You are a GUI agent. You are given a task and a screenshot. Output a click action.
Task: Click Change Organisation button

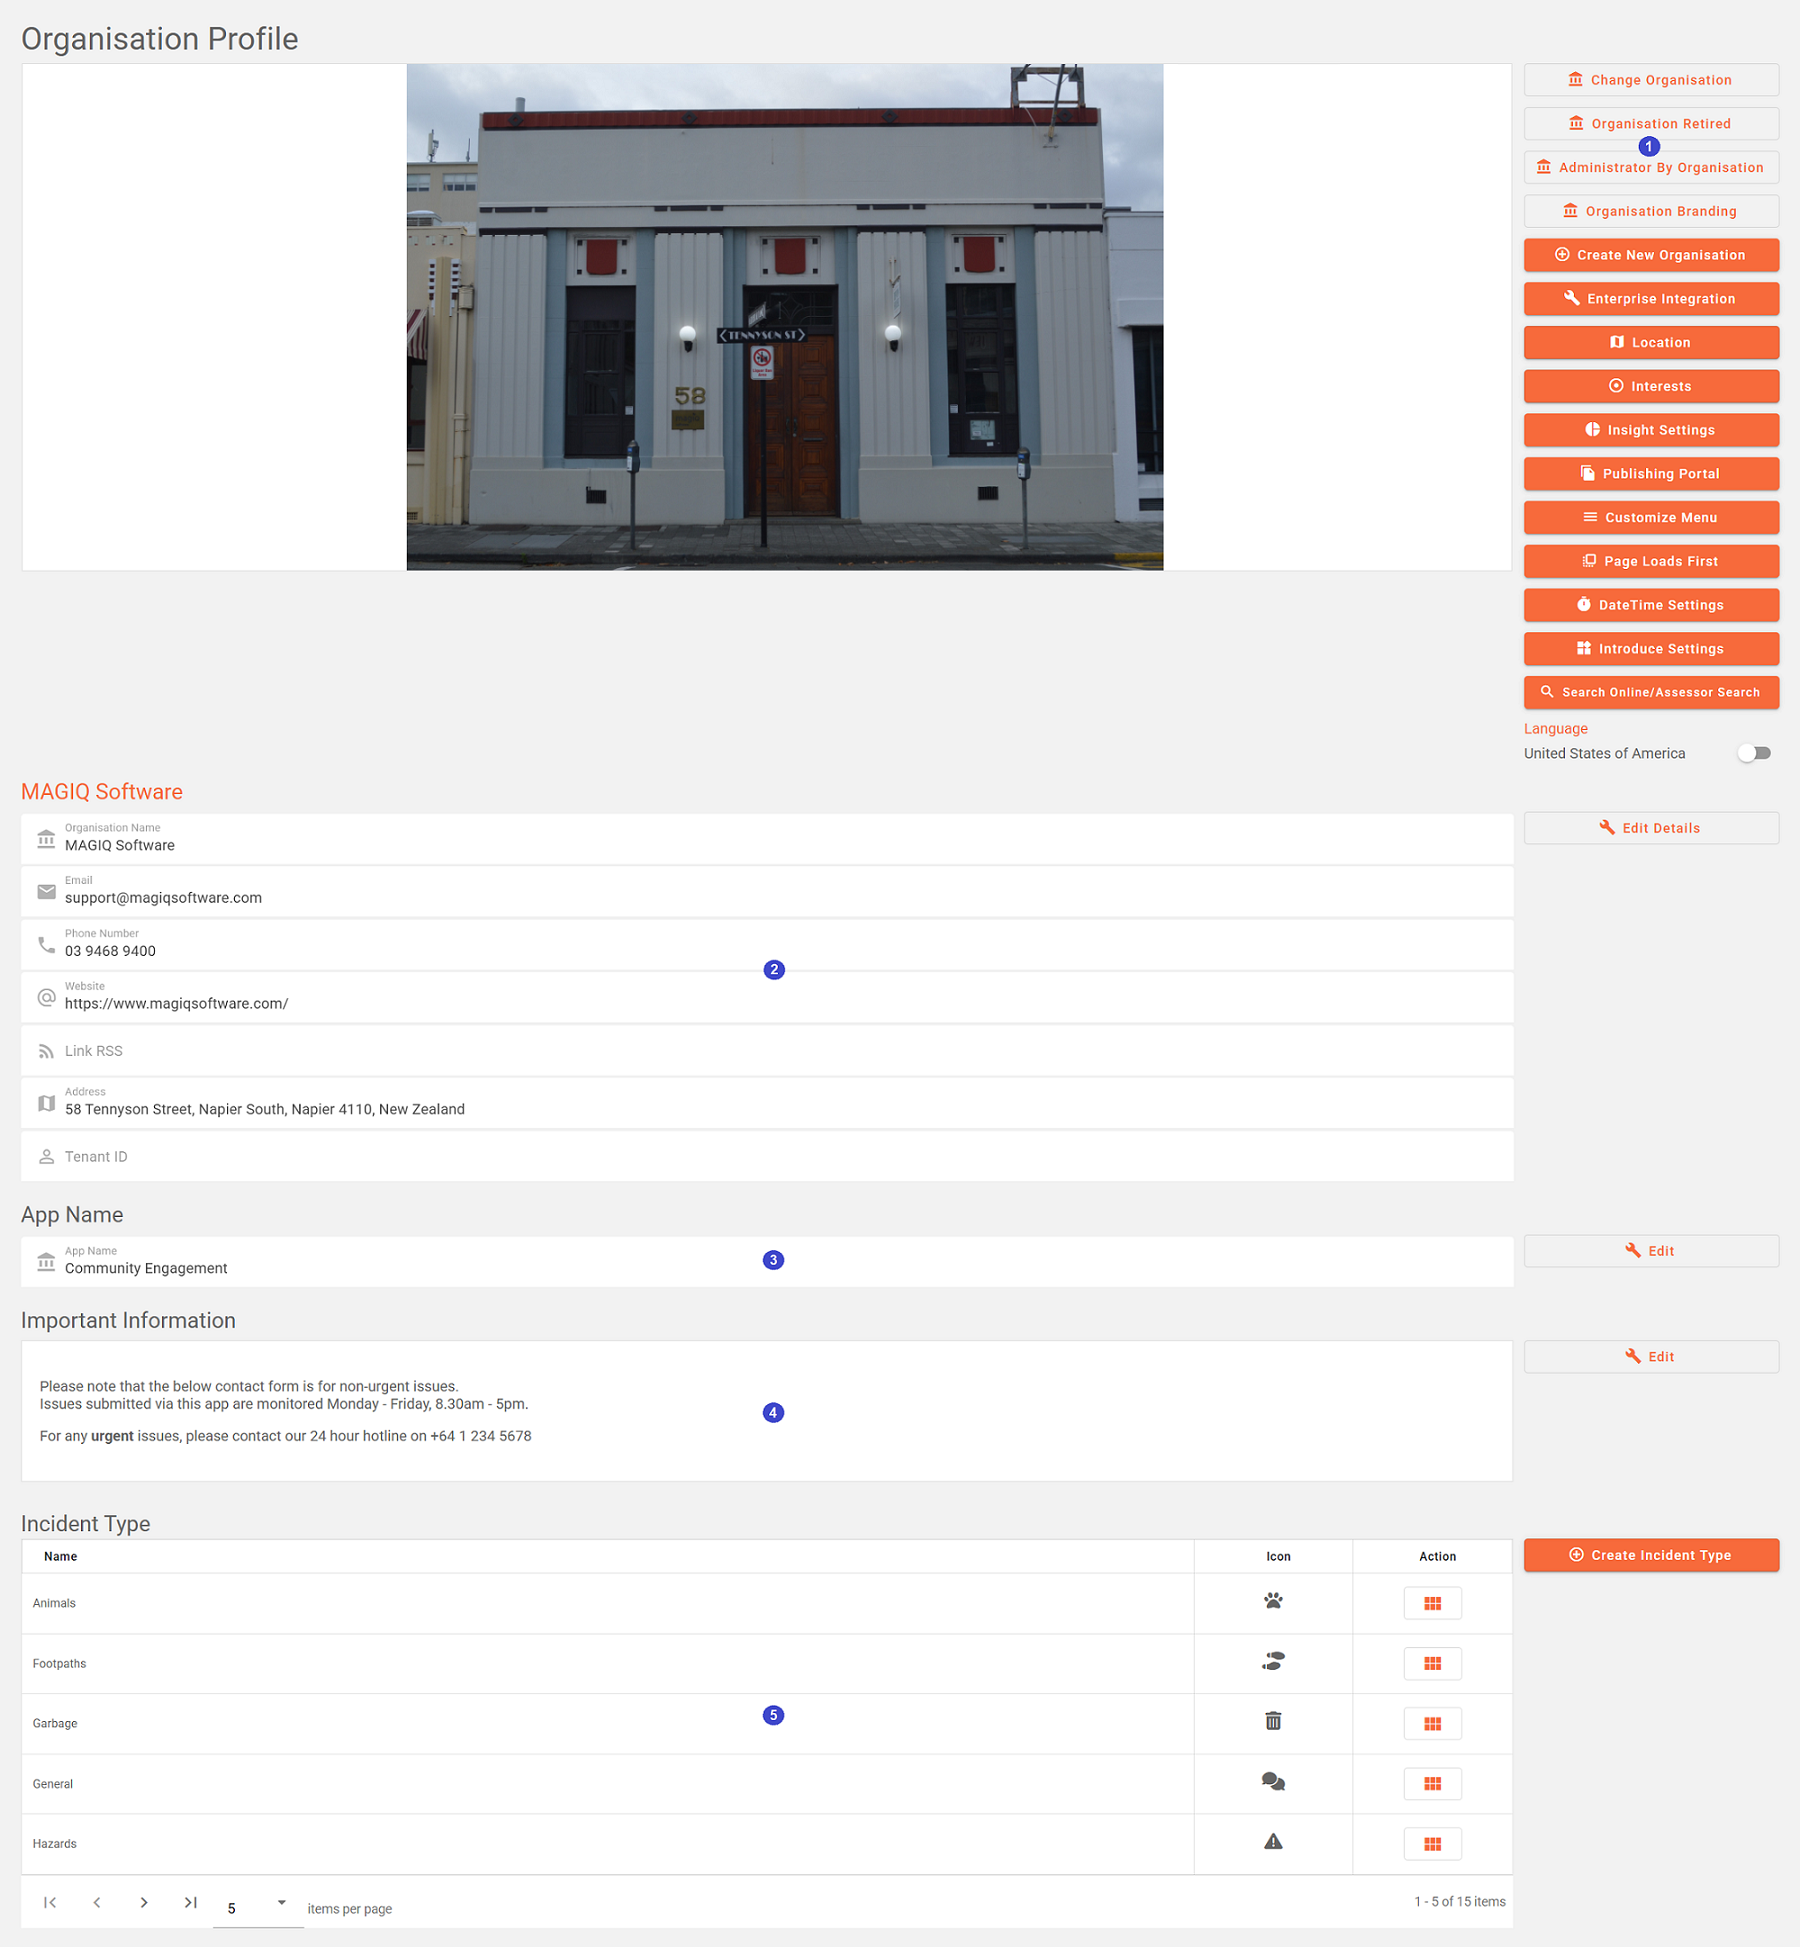pos(1651,80)
